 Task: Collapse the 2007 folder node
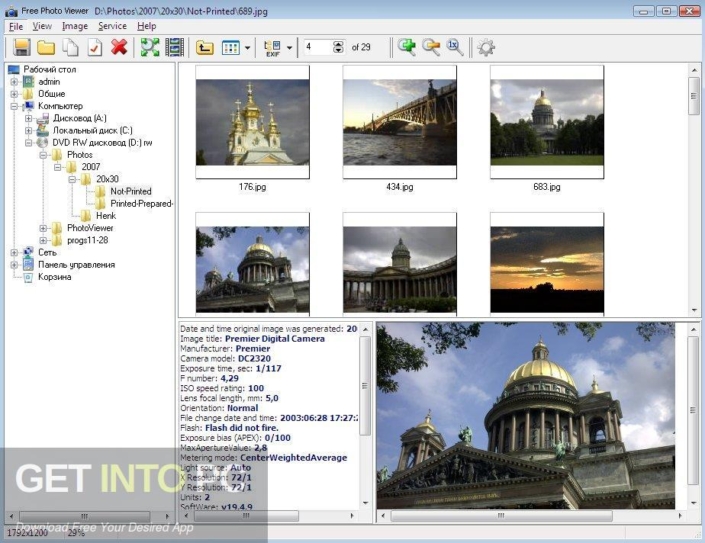(58, 167)
